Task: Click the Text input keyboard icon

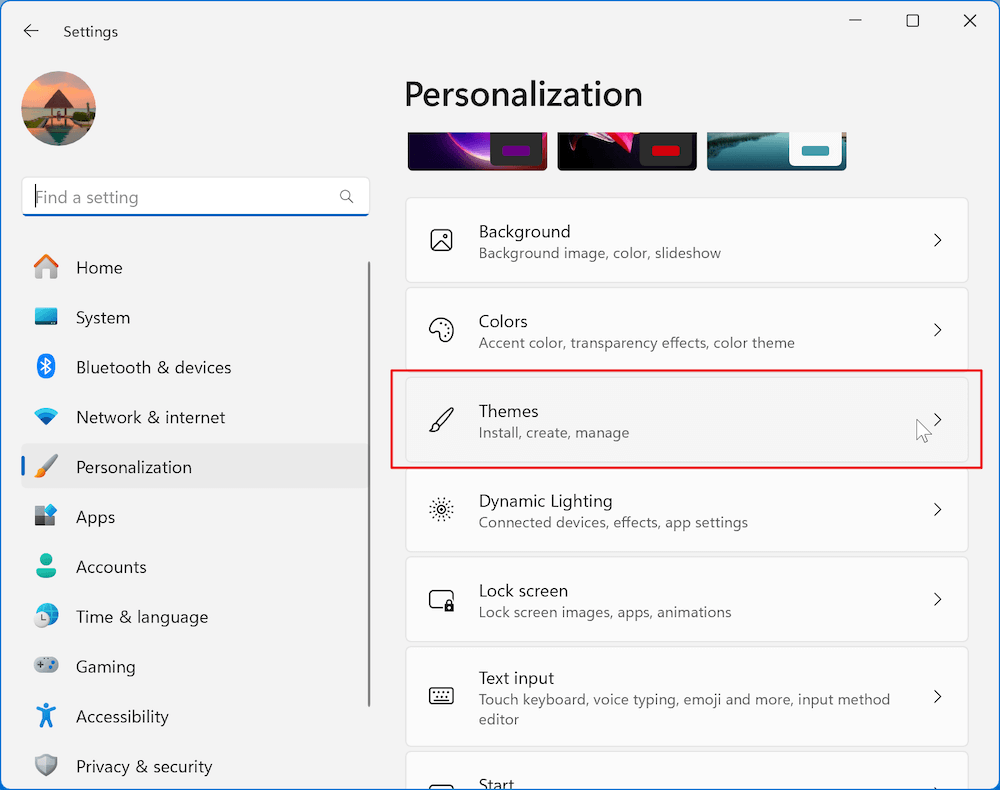Action: (441, 697)
